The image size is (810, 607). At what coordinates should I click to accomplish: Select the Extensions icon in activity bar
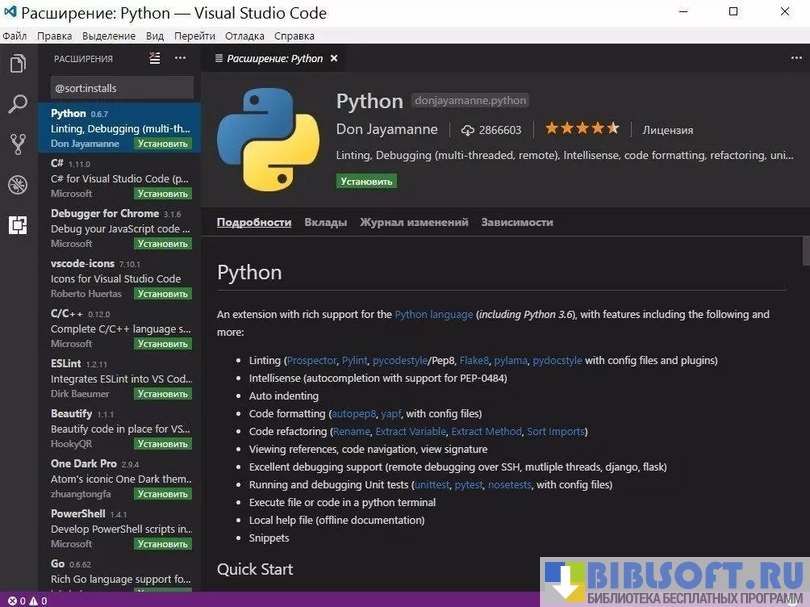[x=17, y=225]
